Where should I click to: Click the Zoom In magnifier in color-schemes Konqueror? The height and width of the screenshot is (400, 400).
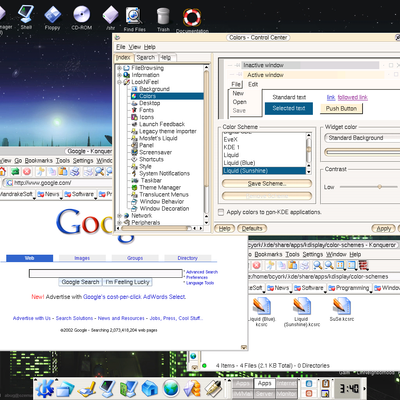pyautogui.click(x=317, y=265)
